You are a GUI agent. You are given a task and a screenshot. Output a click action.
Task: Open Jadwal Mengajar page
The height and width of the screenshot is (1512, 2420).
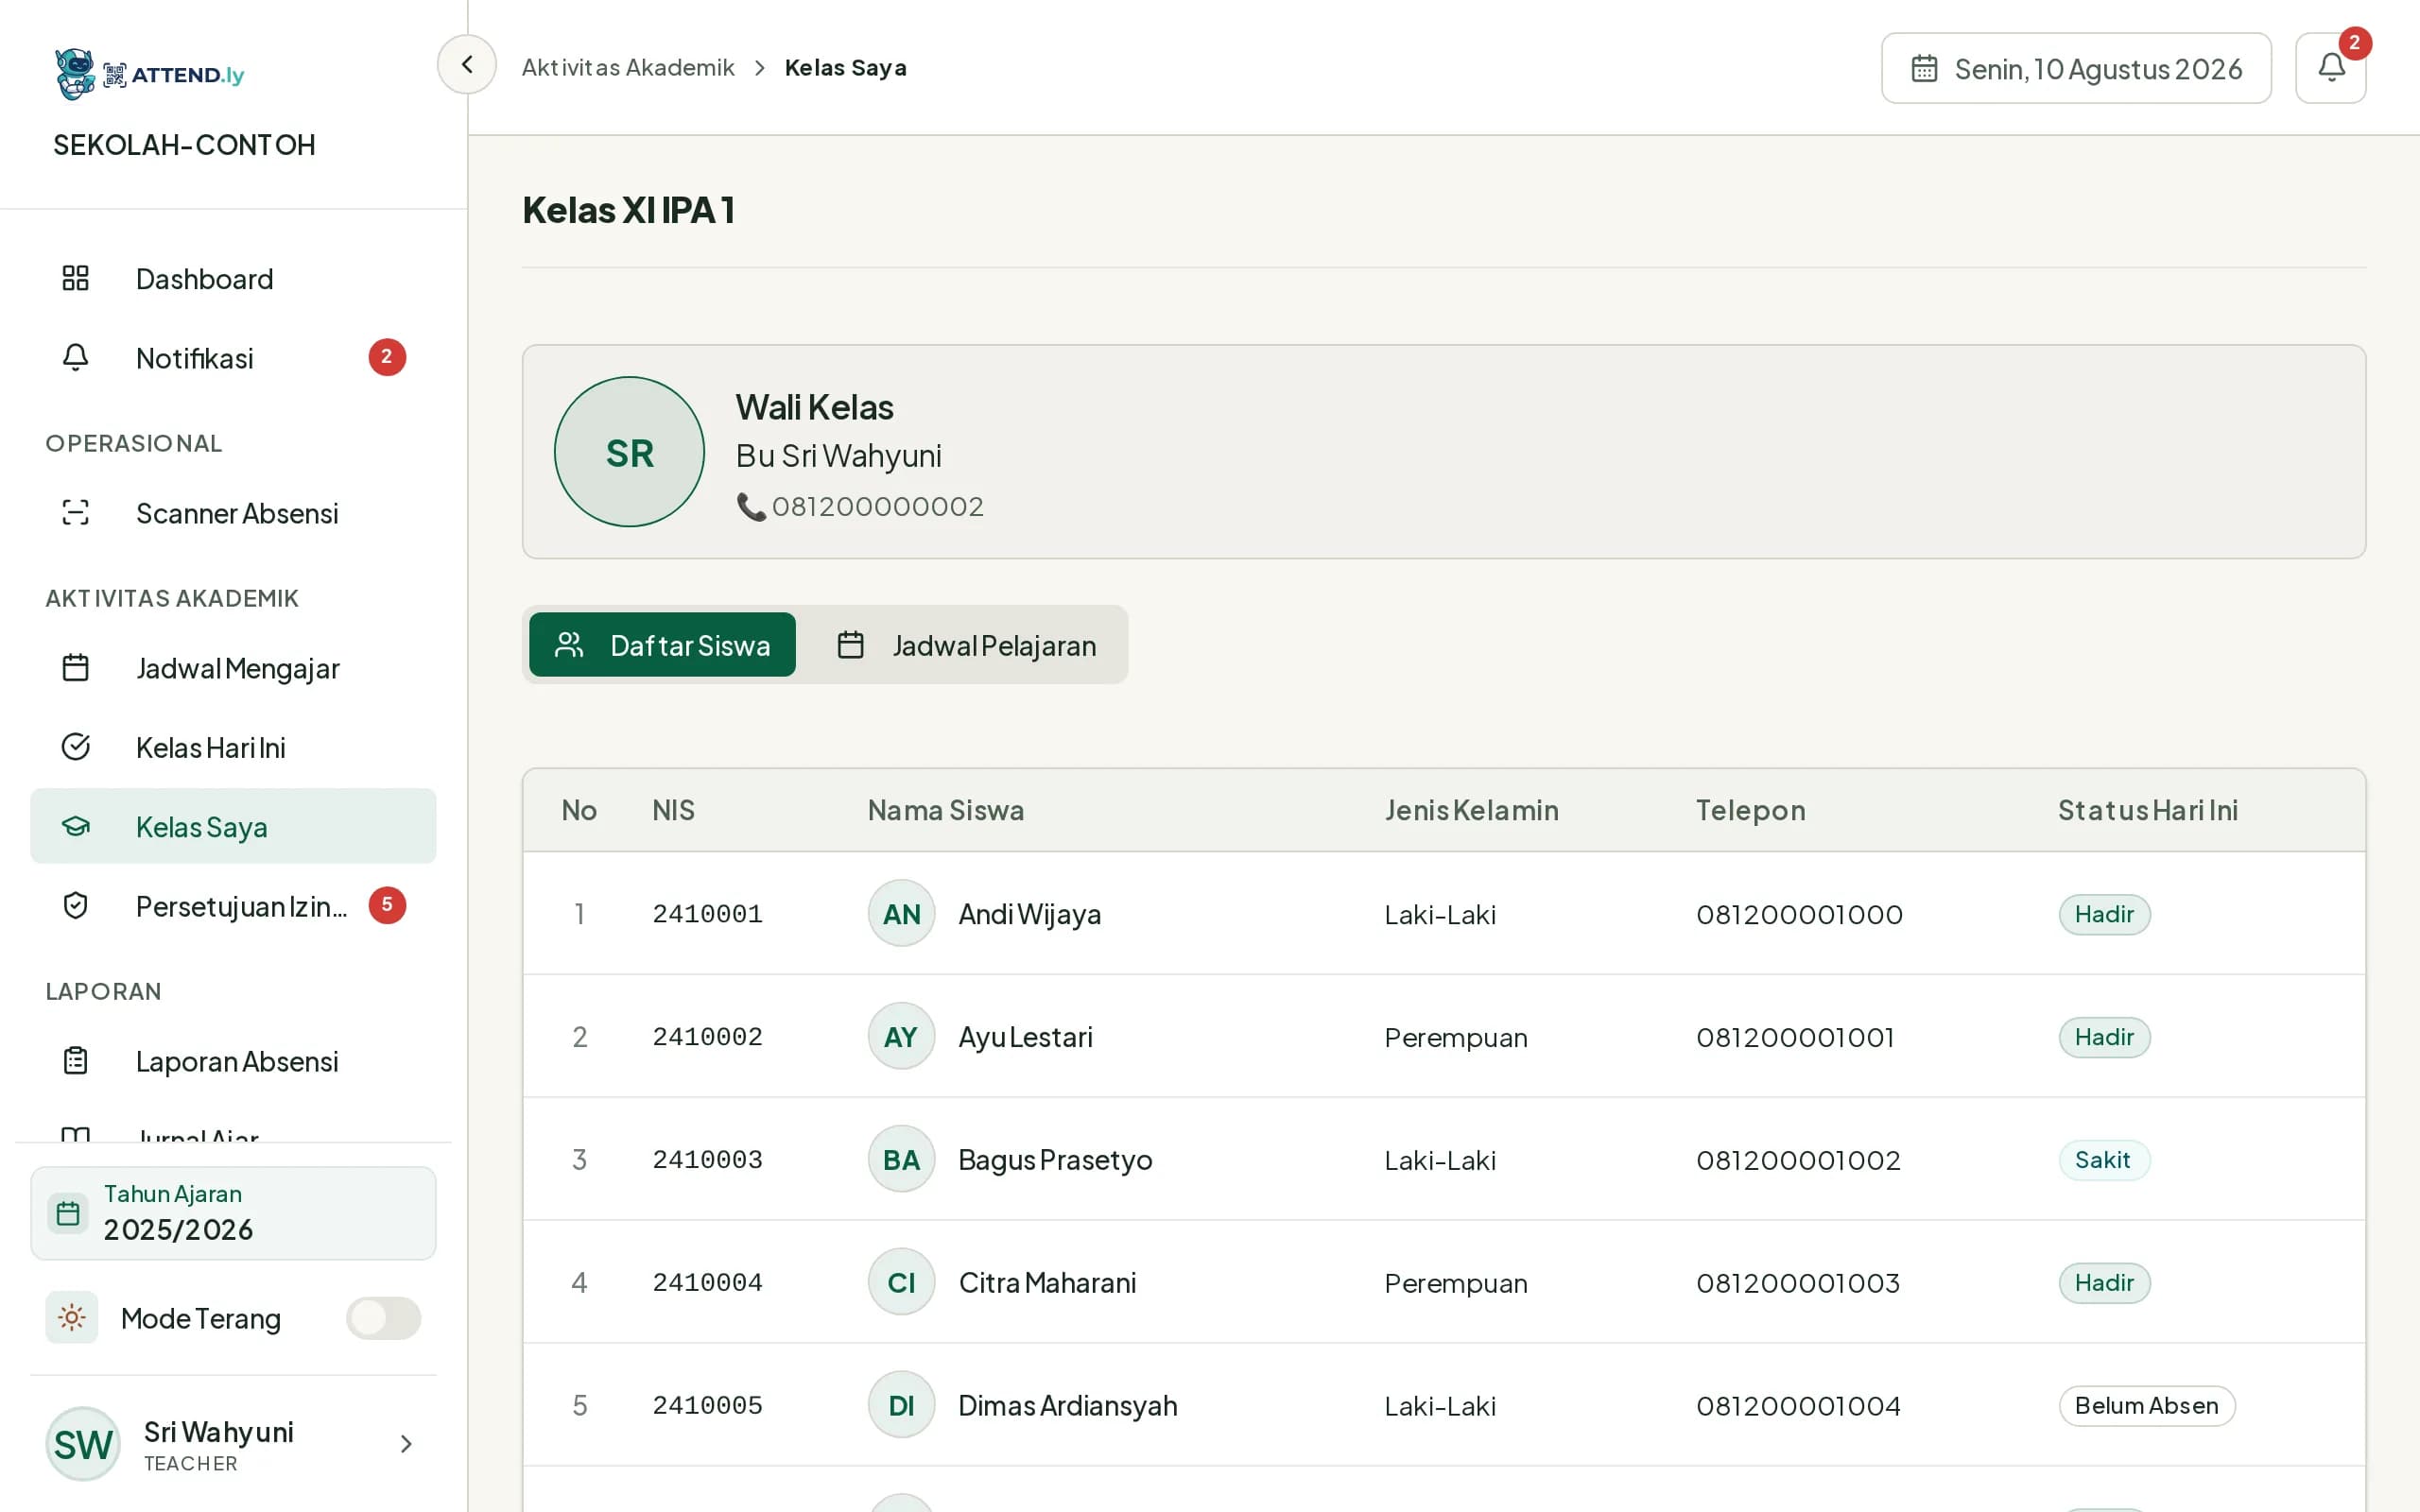pos(233,667)
